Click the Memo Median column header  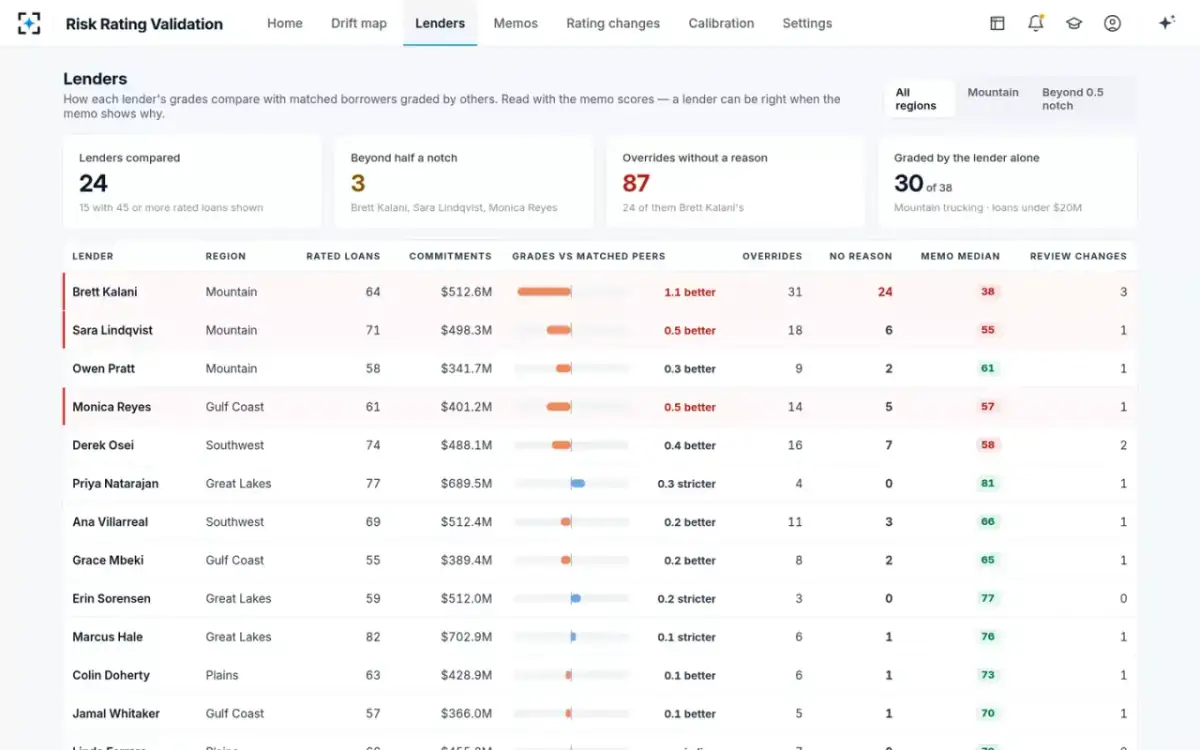tap(960, 256)
